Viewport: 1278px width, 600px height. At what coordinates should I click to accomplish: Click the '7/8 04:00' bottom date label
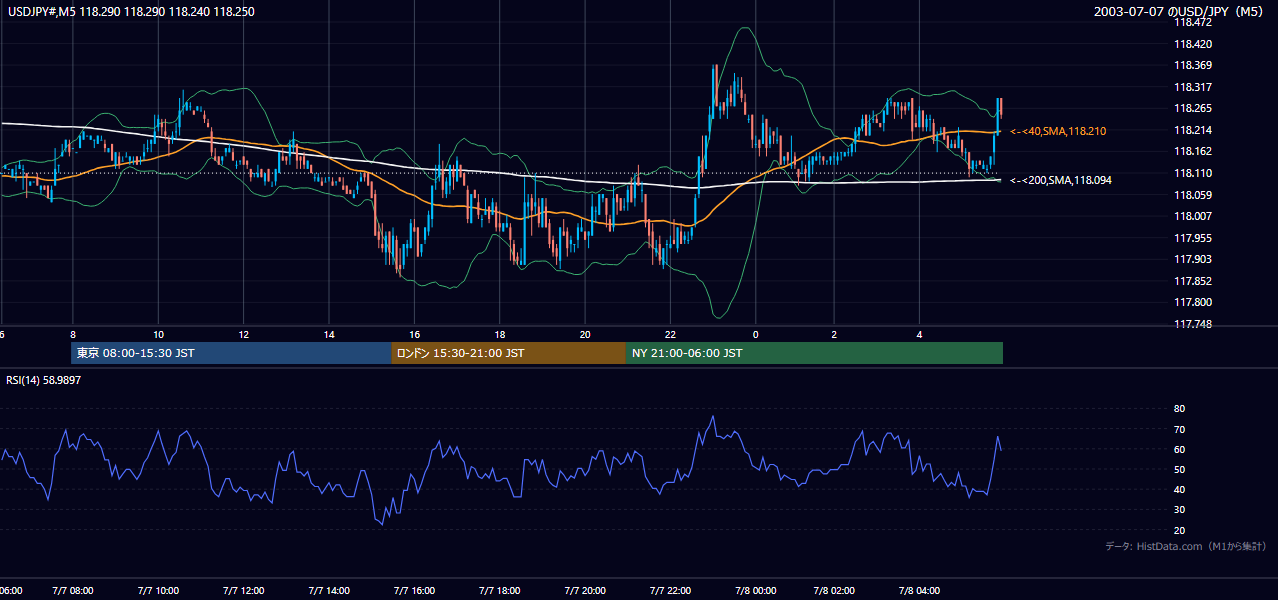pyautogui.click(x=920, y=591)
